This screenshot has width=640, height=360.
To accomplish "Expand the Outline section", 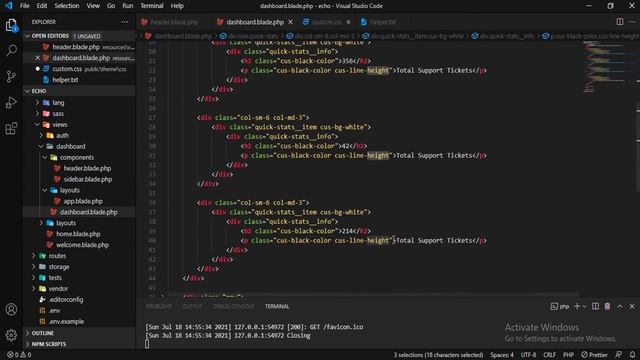I will point(80,333).
